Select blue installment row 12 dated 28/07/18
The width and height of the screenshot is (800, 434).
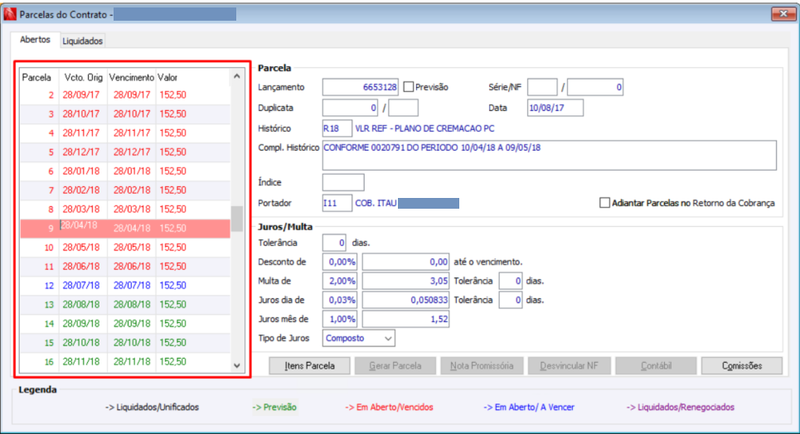pos(126,286)
